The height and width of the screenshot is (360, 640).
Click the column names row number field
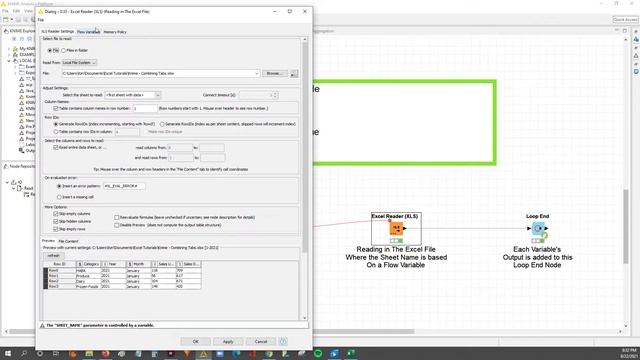coord(145,108)
